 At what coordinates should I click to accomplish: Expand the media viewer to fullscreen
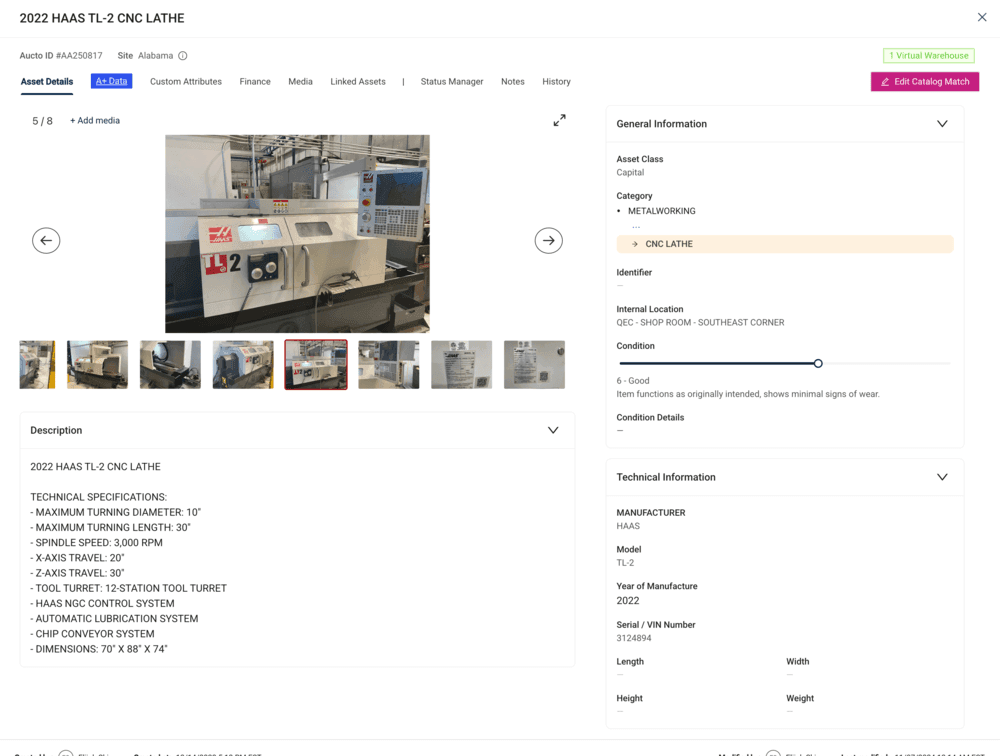coord(559,121)
